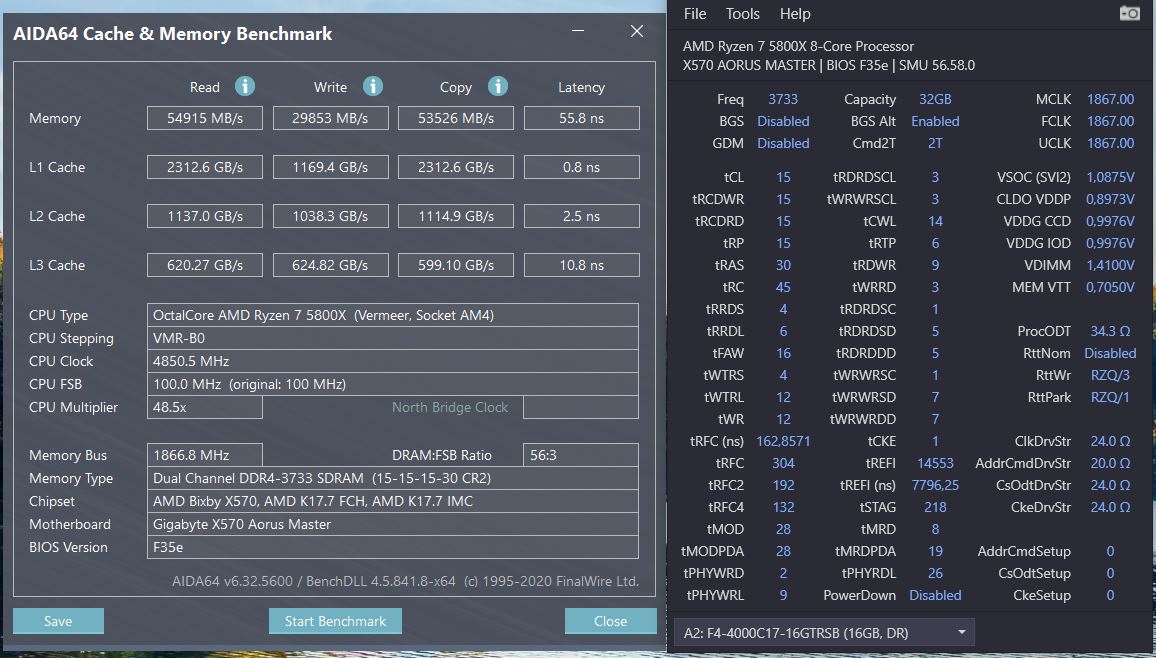Click the Read column info icon
Screen dimensions: 1156x658
pyautogui.click(x=245, y=86)
